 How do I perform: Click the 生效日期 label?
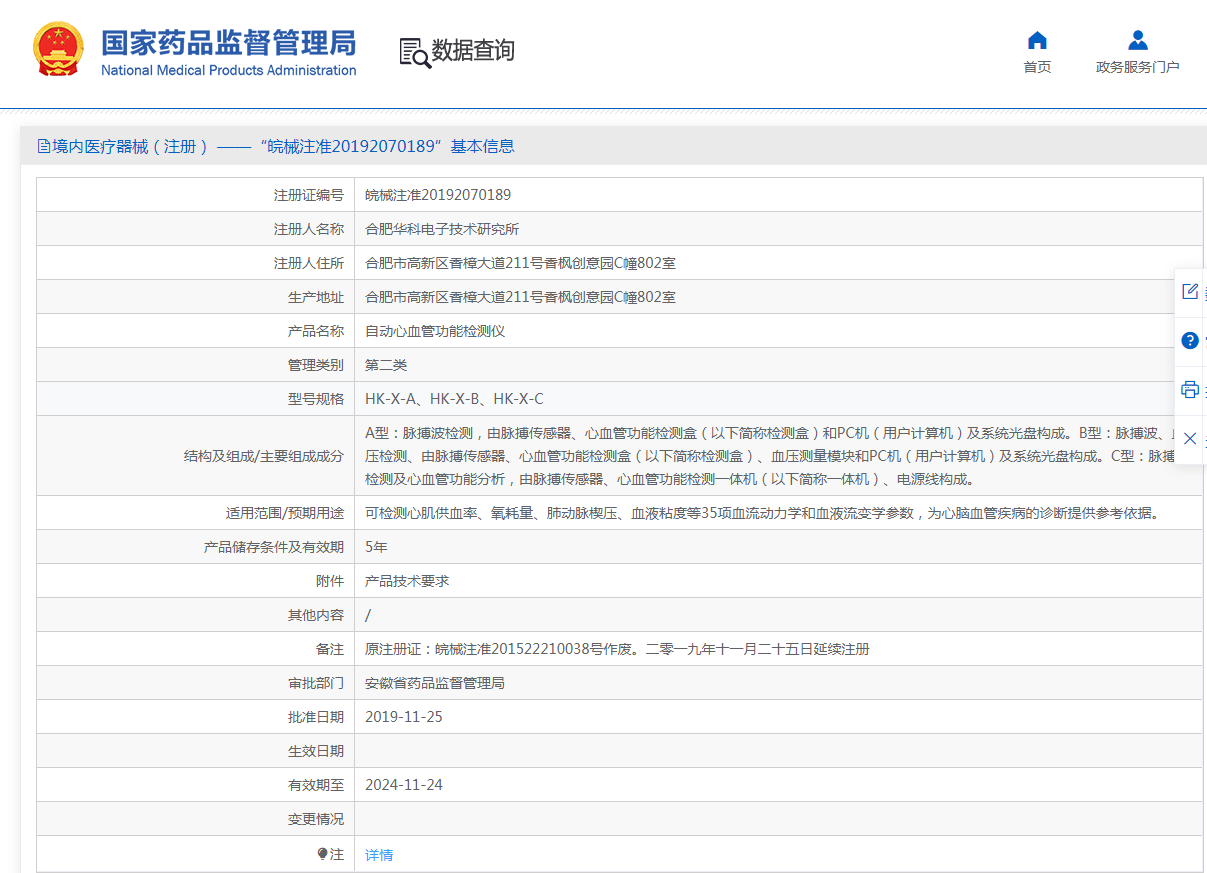pos(316,751)
